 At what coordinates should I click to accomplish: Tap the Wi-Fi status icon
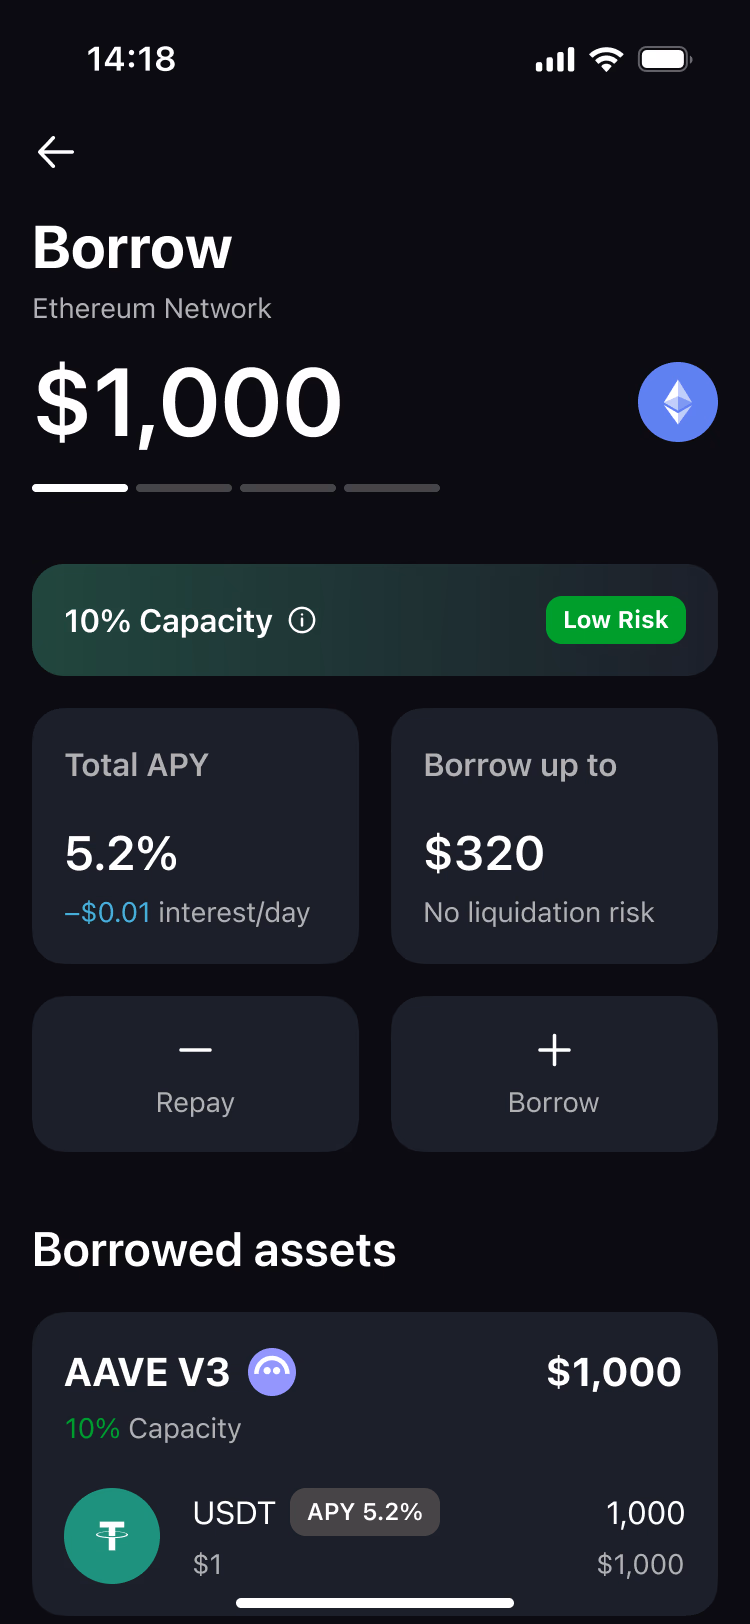click(606, 59)
